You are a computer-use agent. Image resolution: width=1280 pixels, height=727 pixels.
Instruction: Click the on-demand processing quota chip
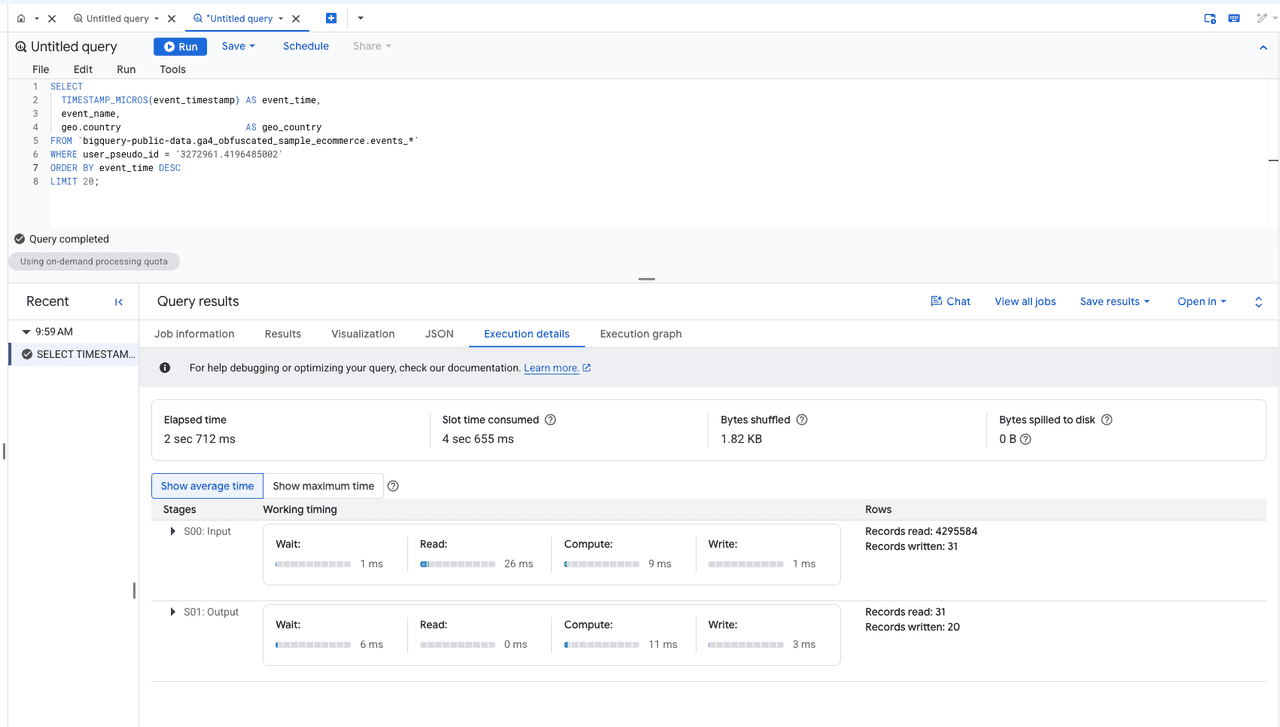point(95,261)
